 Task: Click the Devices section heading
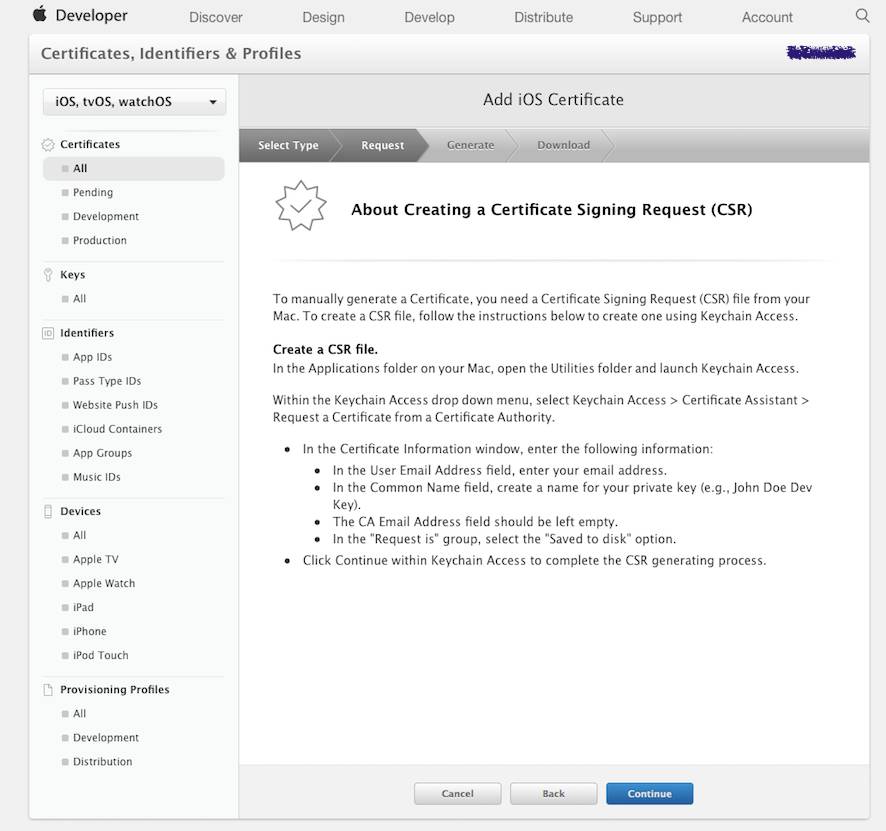tap(80, 511)
